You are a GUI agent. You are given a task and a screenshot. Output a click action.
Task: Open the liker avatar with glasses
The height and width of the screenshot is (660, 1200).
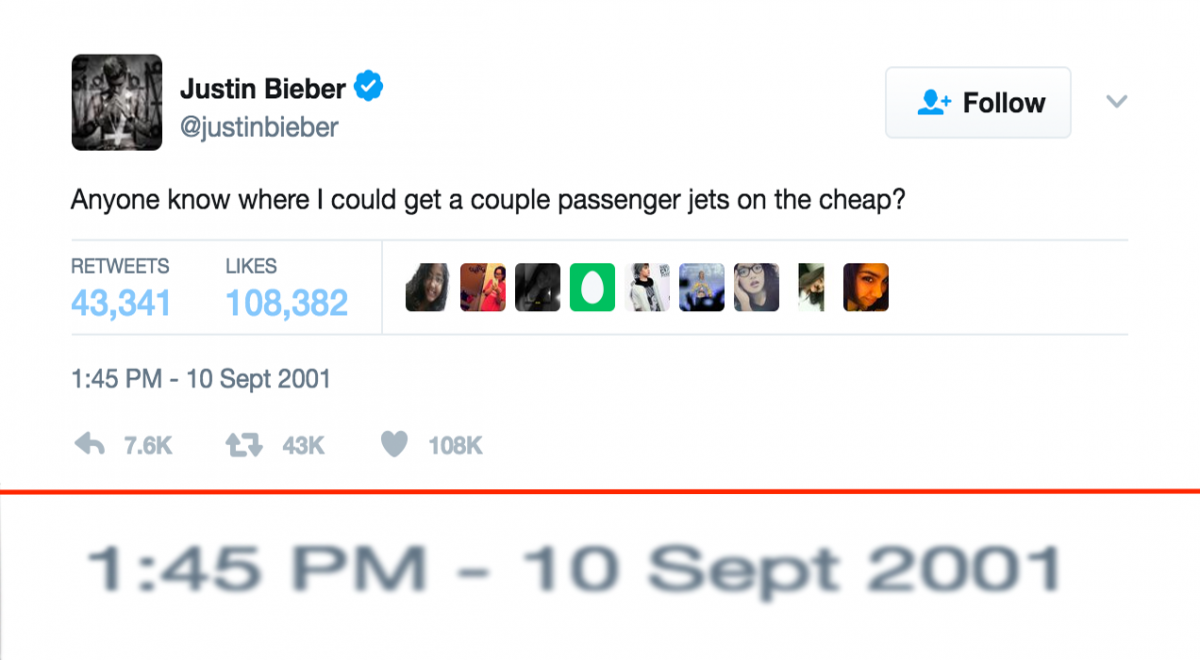click(x=756, y=287)
